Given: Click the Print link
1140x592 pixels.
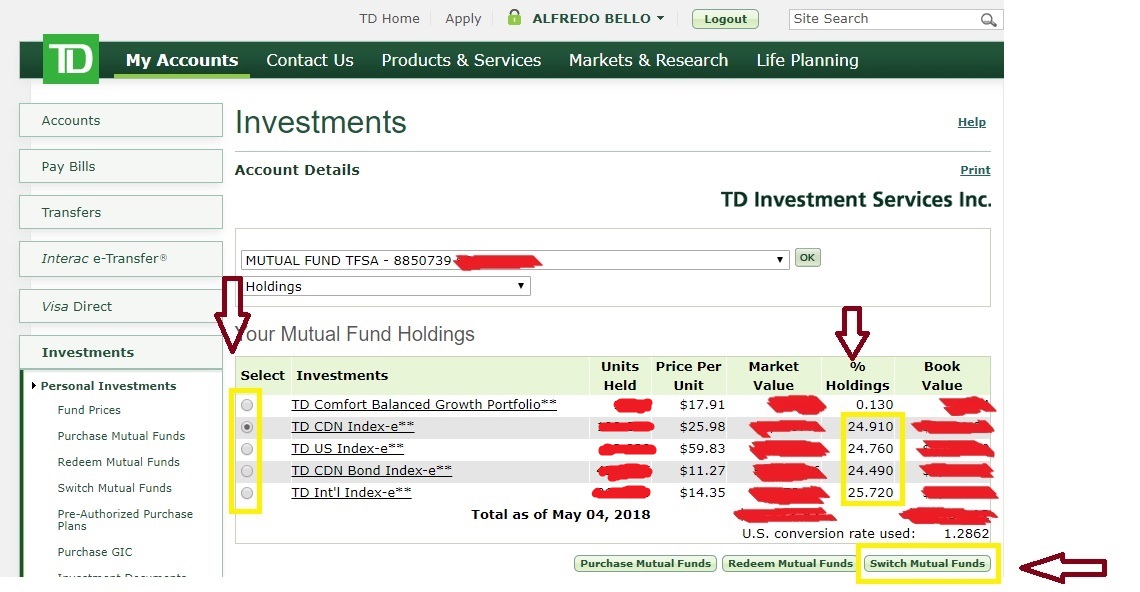Looking at the screenshot, I should click(975, 170).
